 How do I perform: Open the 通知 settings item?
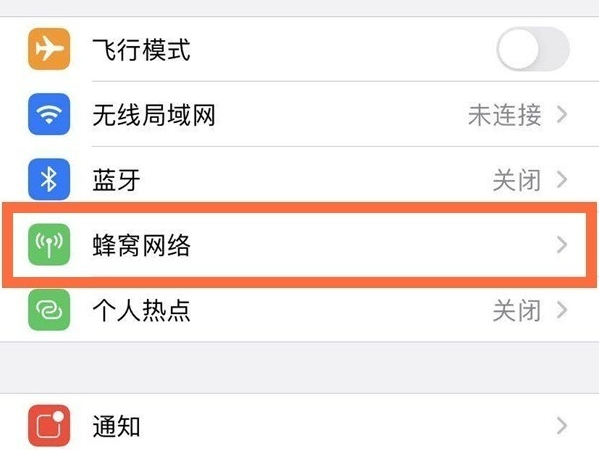300,424
